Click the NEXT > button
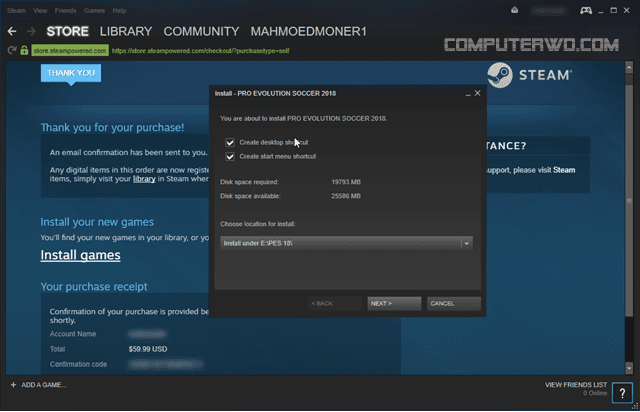The height and width of the screenshot is (412, 640). coord(394,303)
